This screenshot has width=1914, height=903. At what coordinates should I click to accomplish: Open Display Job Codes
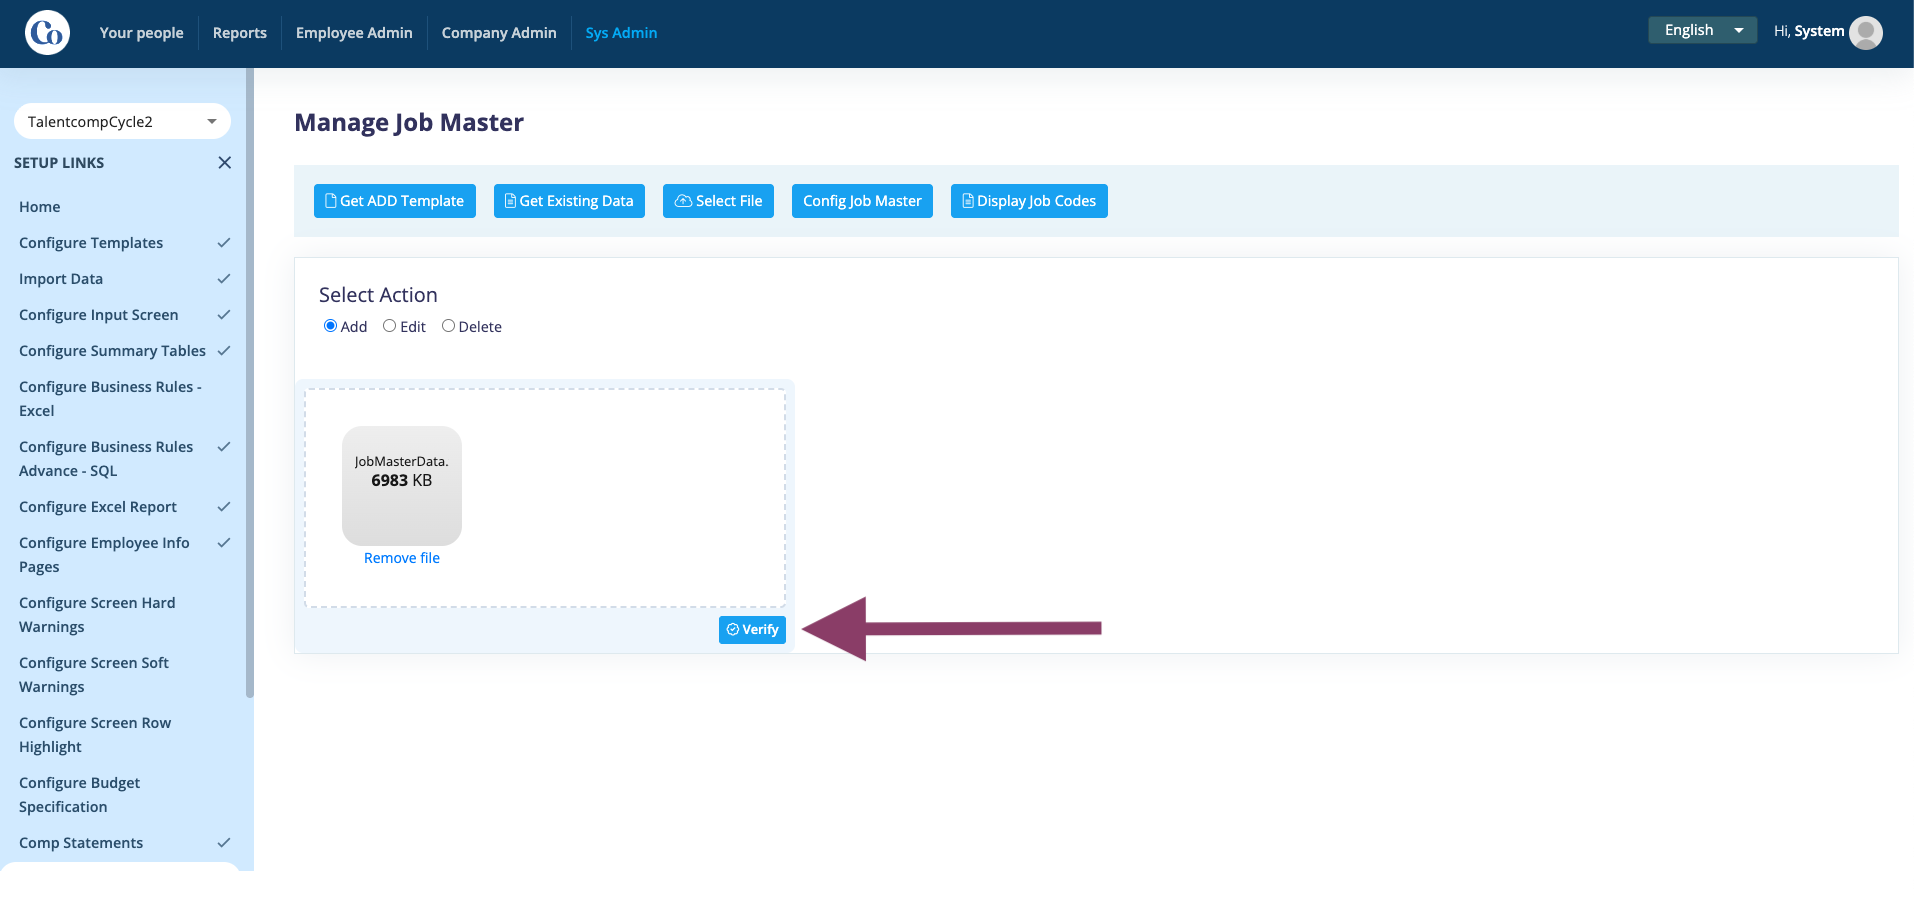point(1029,201)
